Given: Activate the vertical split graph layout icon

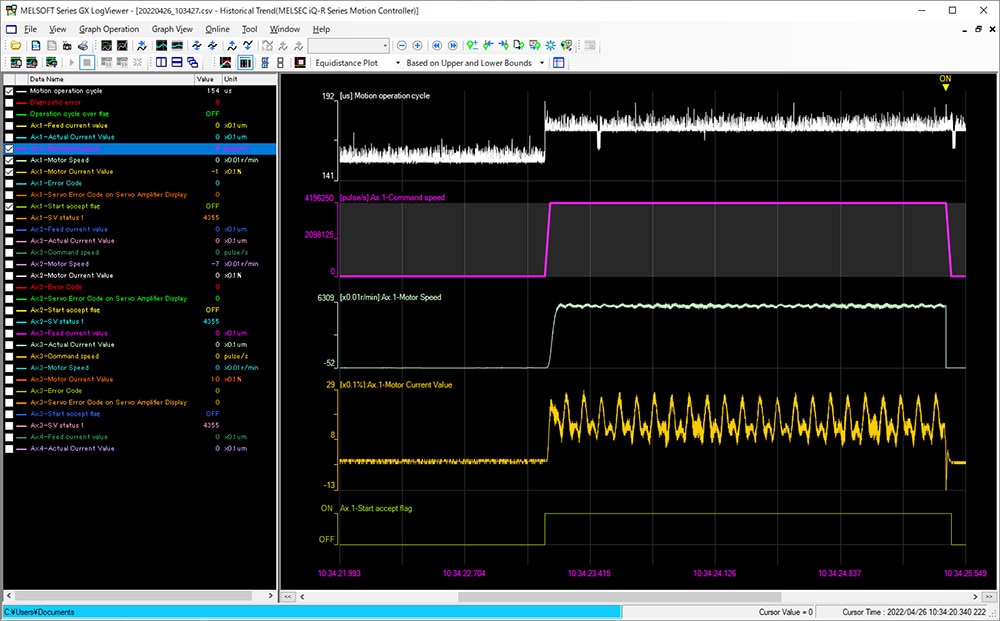Looking at the screenshot, I should point(162,63).
